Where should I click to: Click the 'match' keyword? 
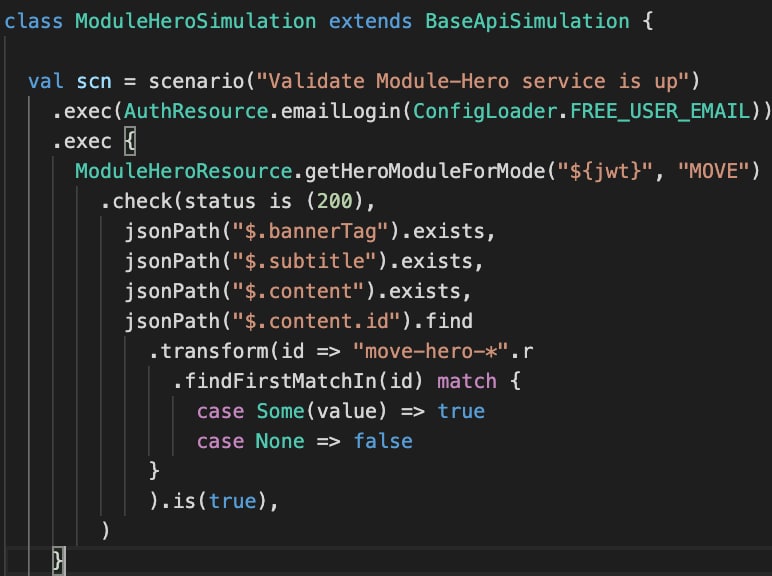click(x=467, y=382)
